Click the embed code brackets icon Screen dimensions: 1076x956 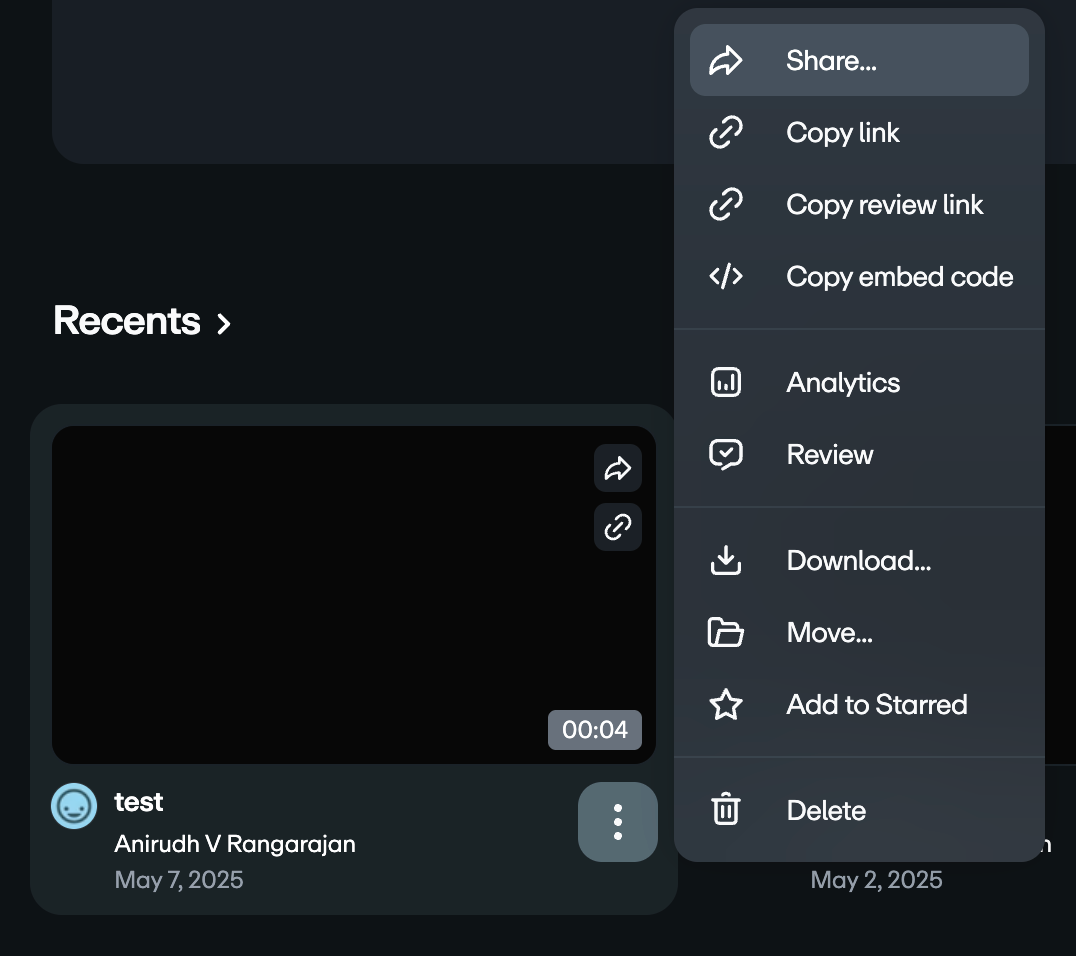point(725,277)
